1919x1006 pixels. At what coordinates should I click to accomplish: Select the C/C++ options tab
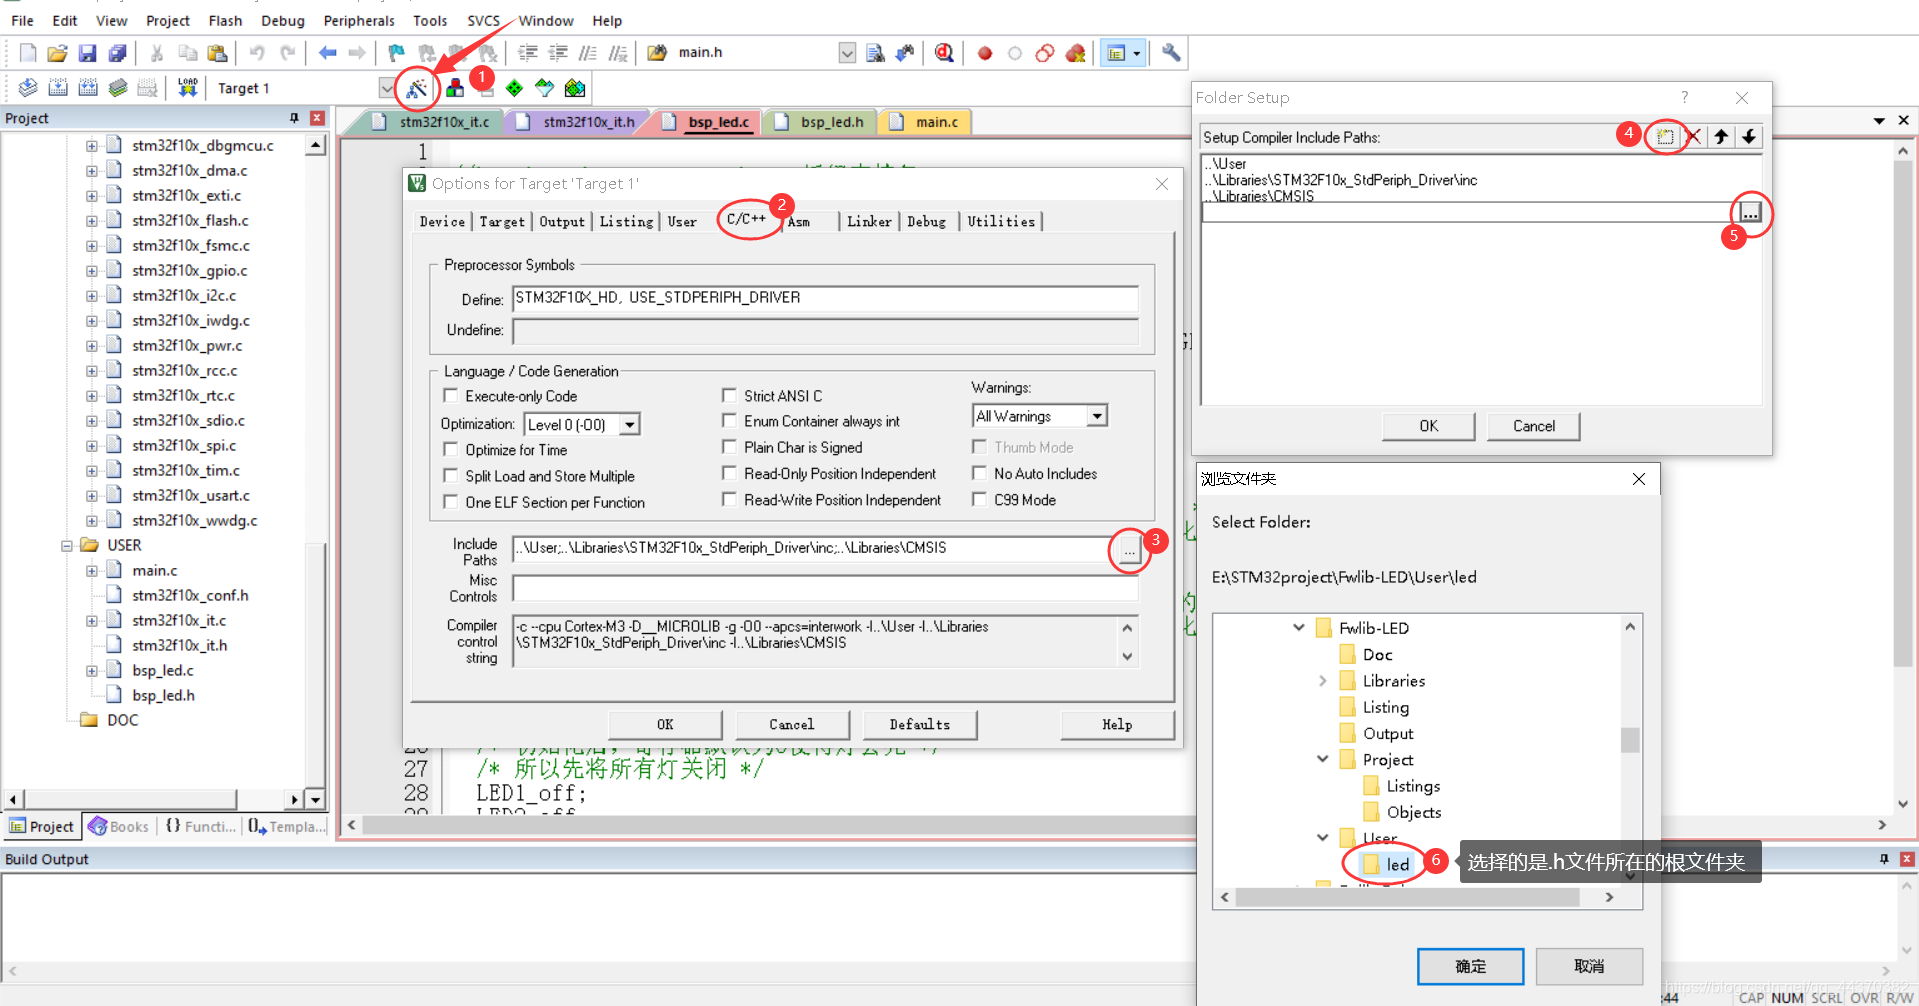tap(746, 219)
